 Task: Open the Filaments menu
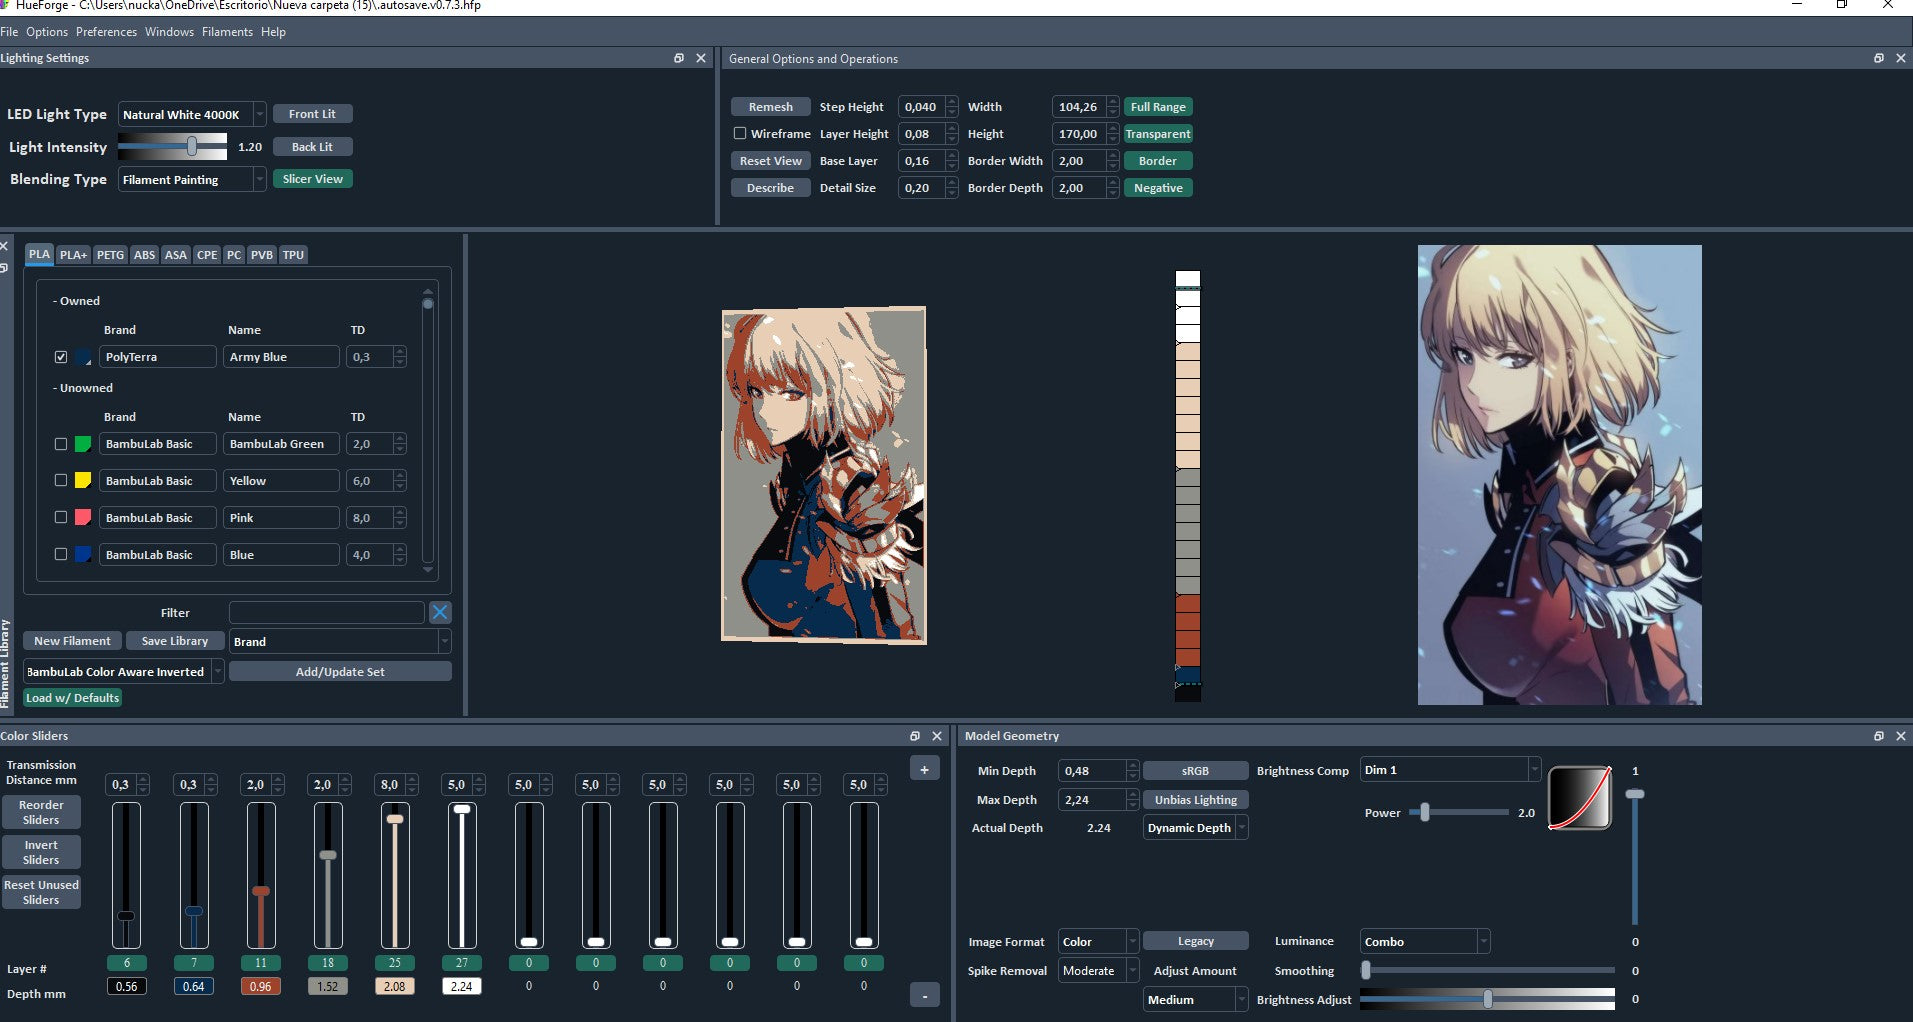[x=227, y=32]
